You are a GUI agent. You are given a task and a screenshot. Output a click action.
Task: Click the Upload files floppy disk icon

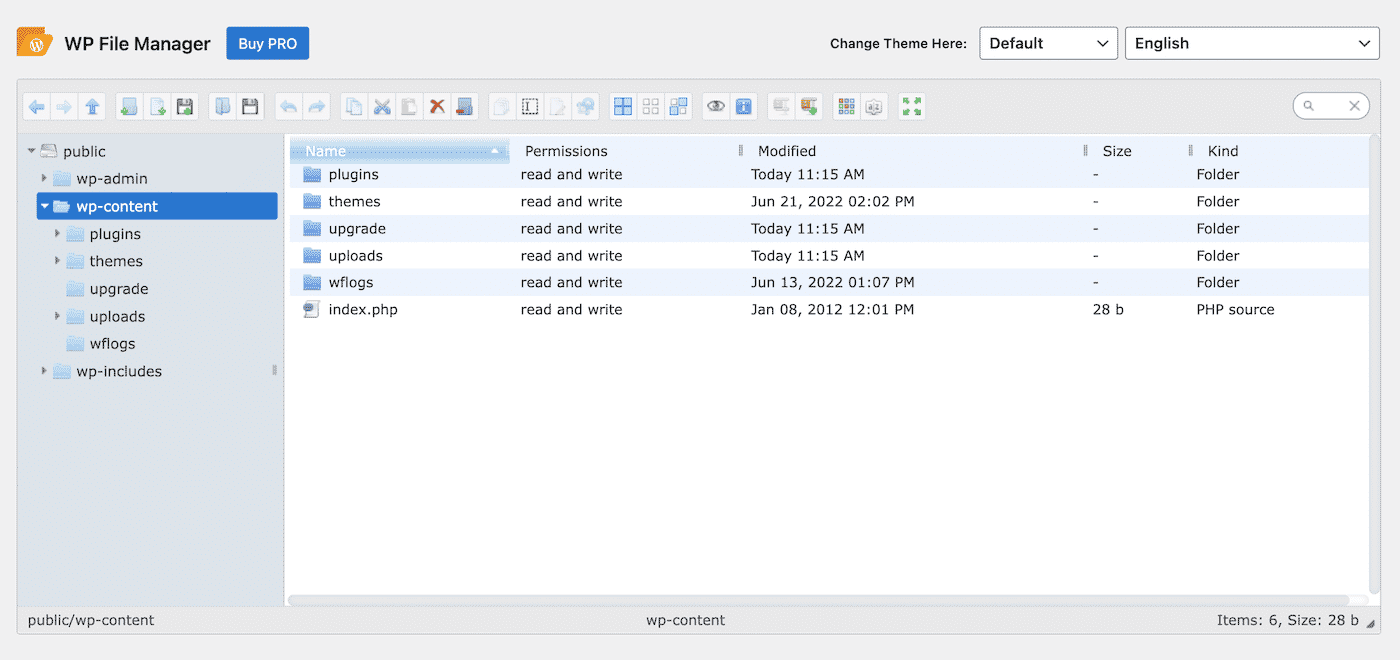[x=185, y=106]
